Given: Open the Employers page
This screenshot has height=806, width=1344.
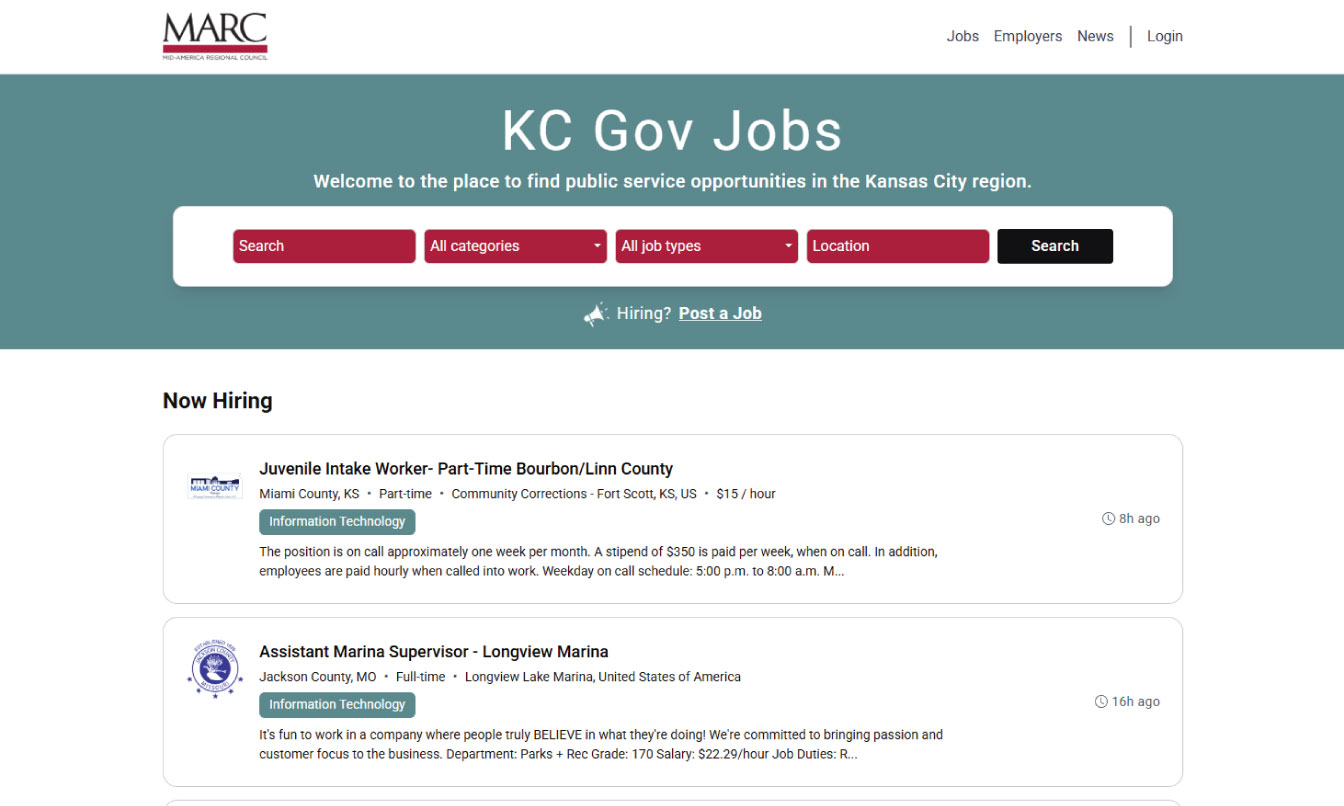Looking at the screenshot, I should point(1028,36).
